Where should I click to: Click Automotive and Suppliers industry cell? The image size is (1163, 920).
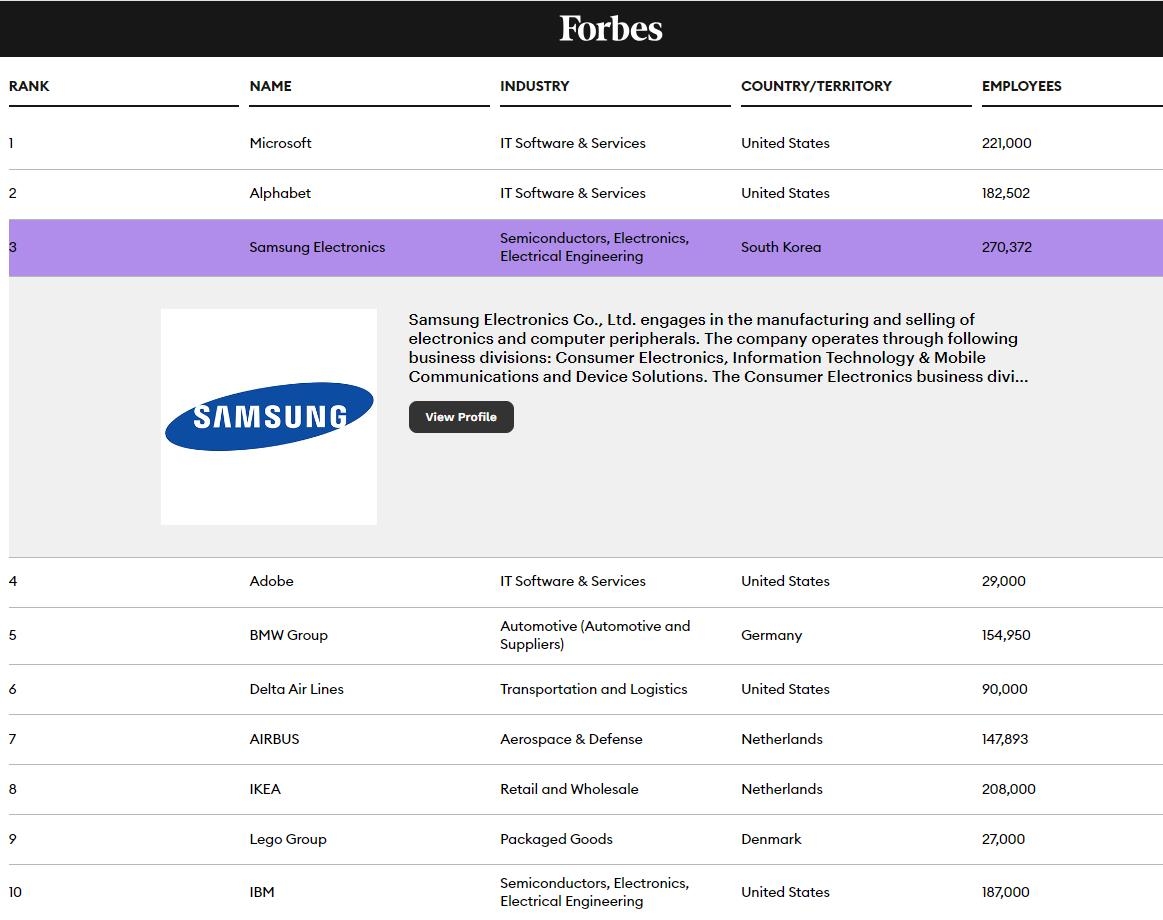[595, 635]
